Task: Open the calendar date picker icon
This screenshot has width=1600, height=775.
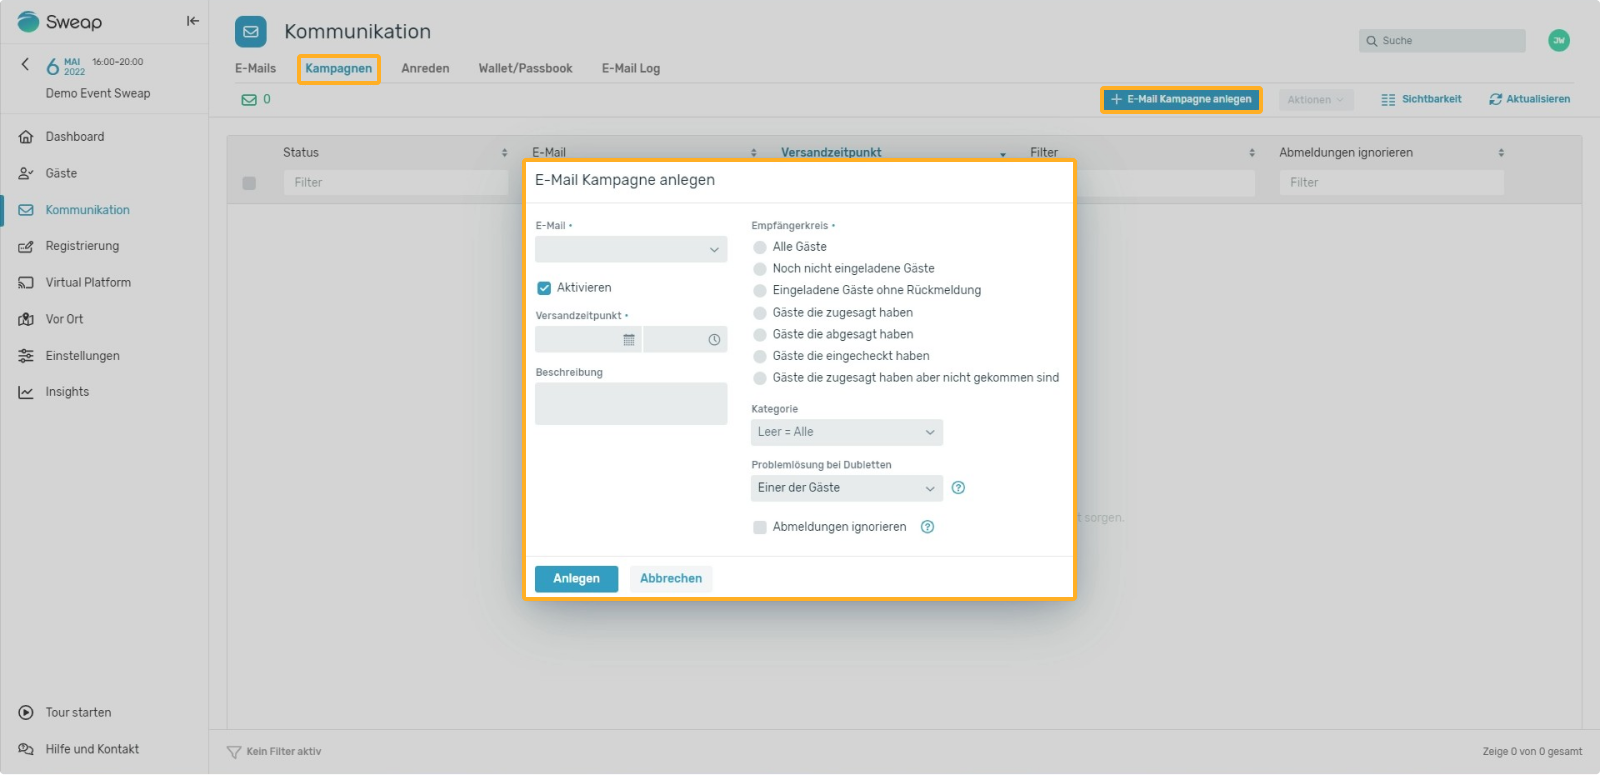Action: tap(629, 340)
